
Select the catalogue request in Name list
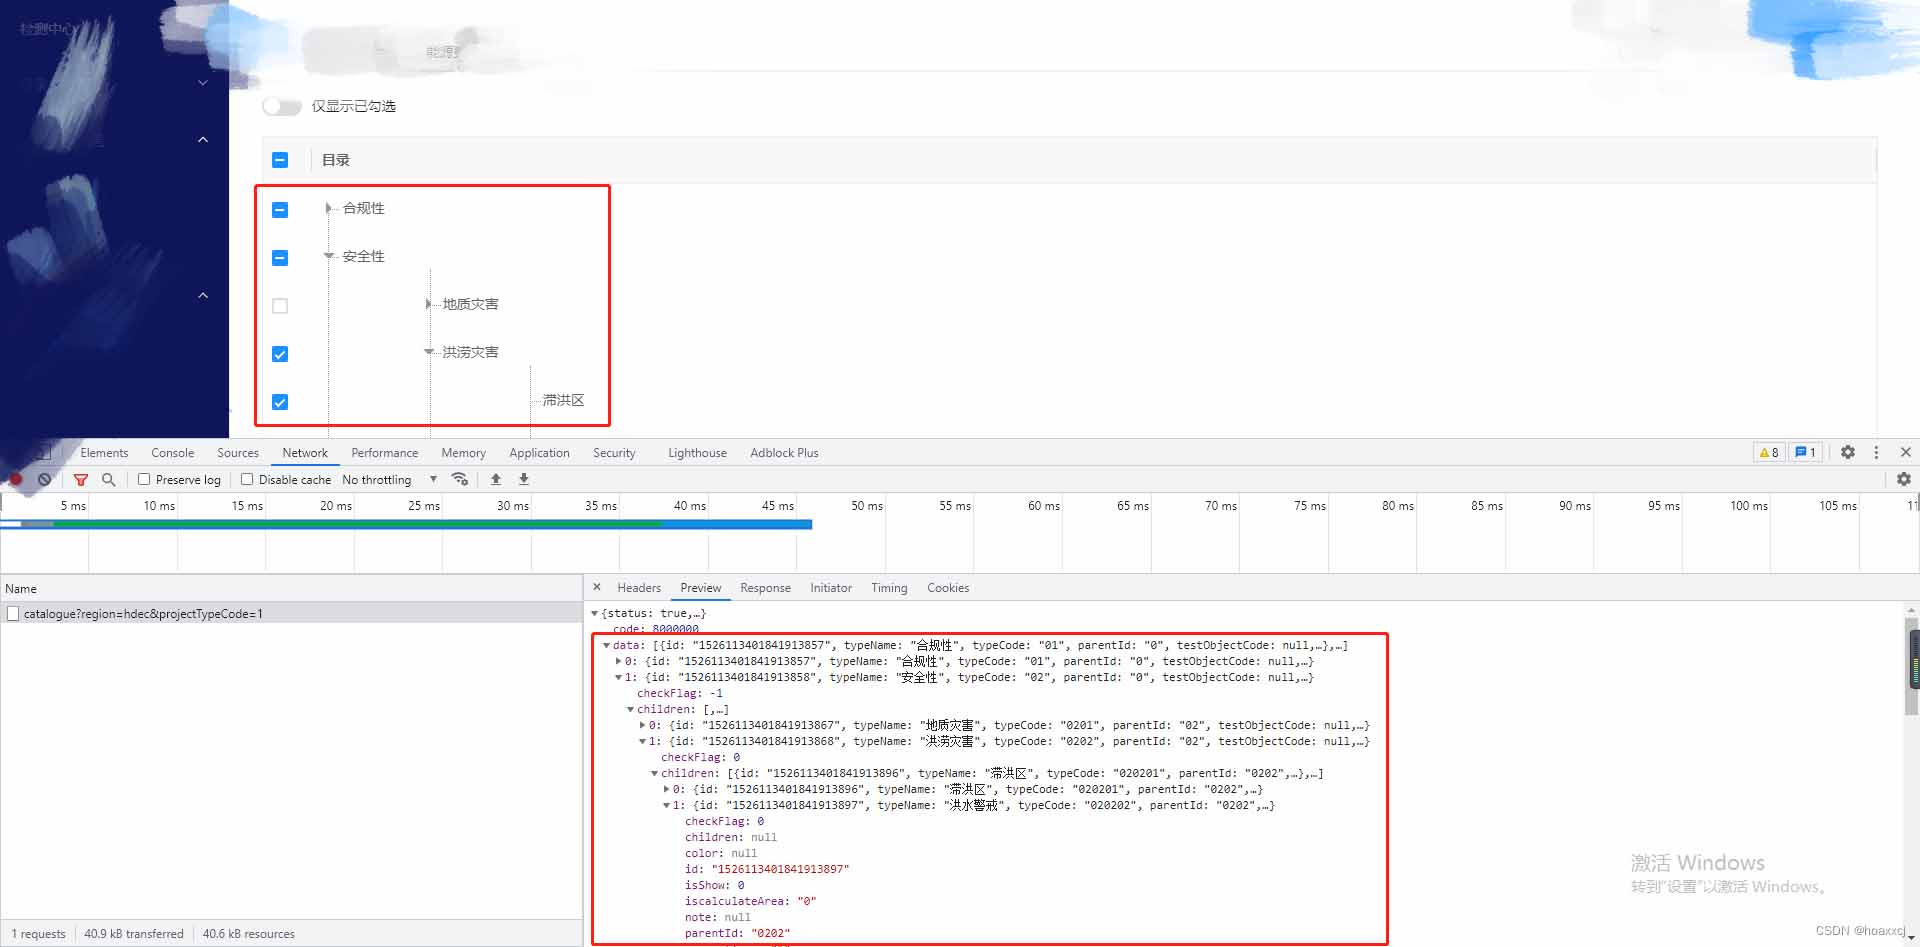tap(143, 614)
